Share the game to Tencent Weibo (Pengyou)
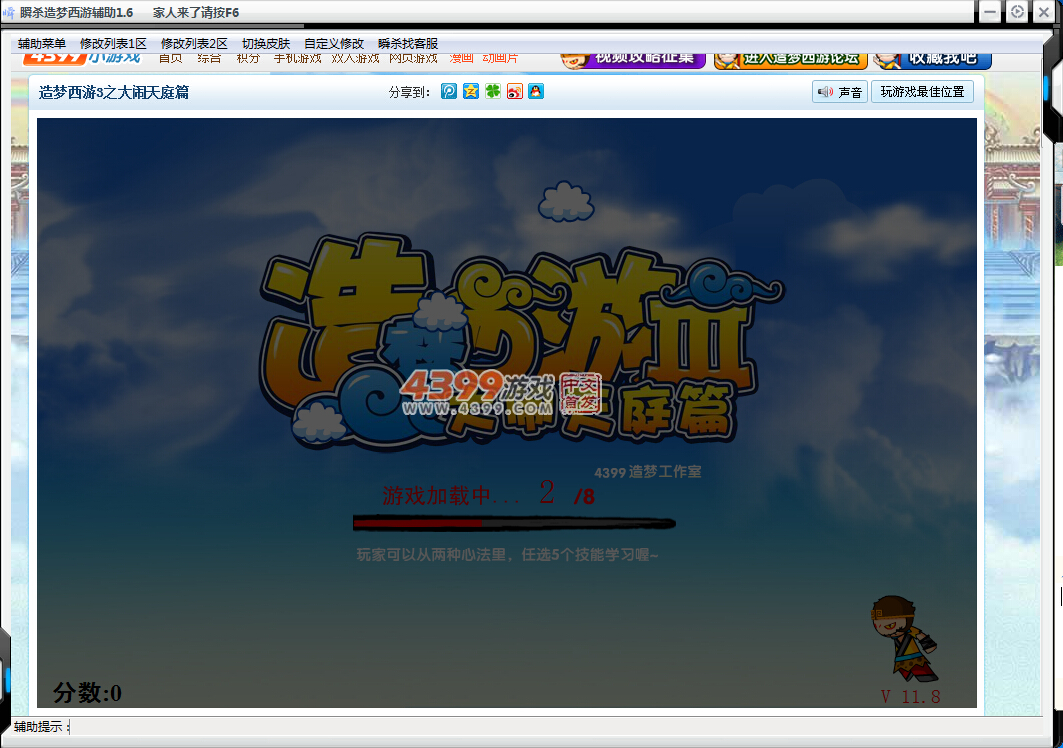 tap(449, 91)
